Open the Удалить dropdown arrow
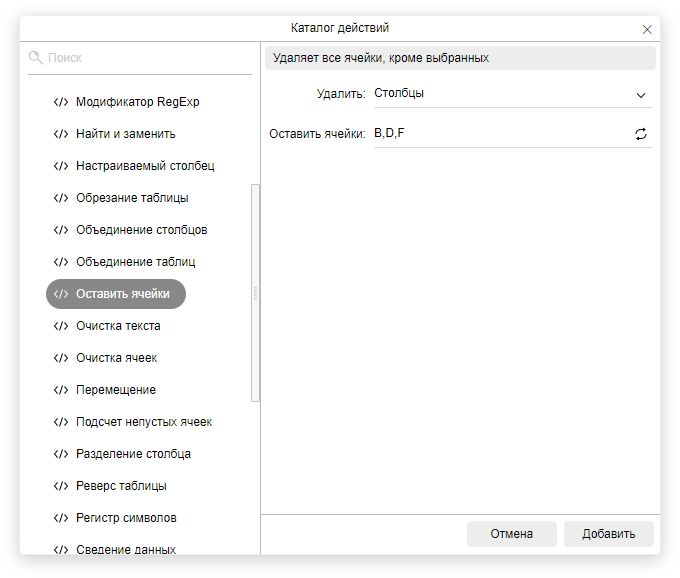 (641, 95)
